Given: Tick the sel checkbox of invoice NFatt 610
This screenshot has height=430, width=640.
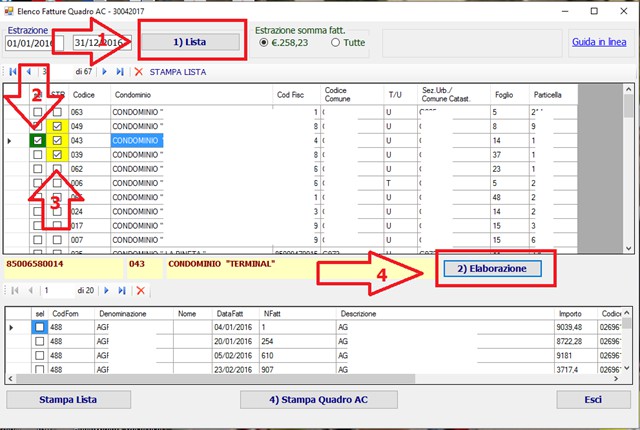Looking at the screenshot, I should 40,355.
